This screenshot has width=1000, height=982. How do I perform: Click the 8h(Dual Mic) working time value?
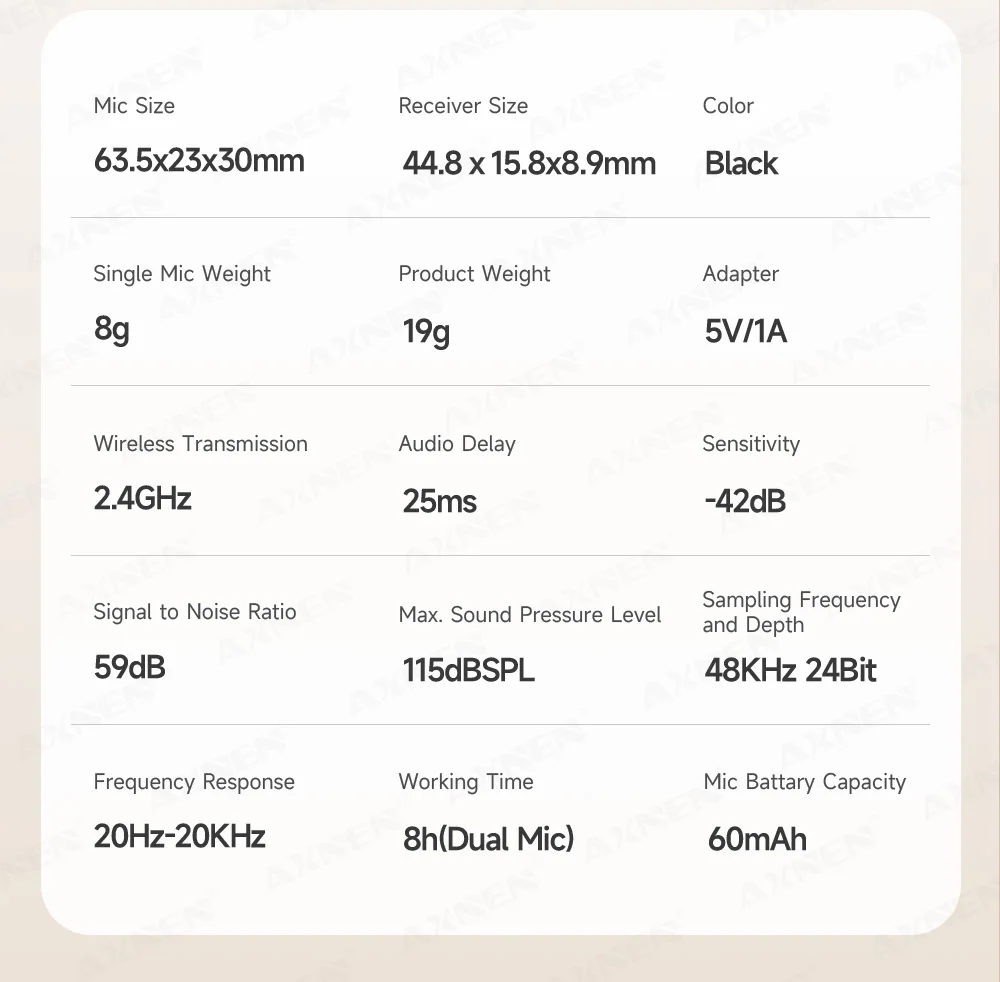(488, 838)
